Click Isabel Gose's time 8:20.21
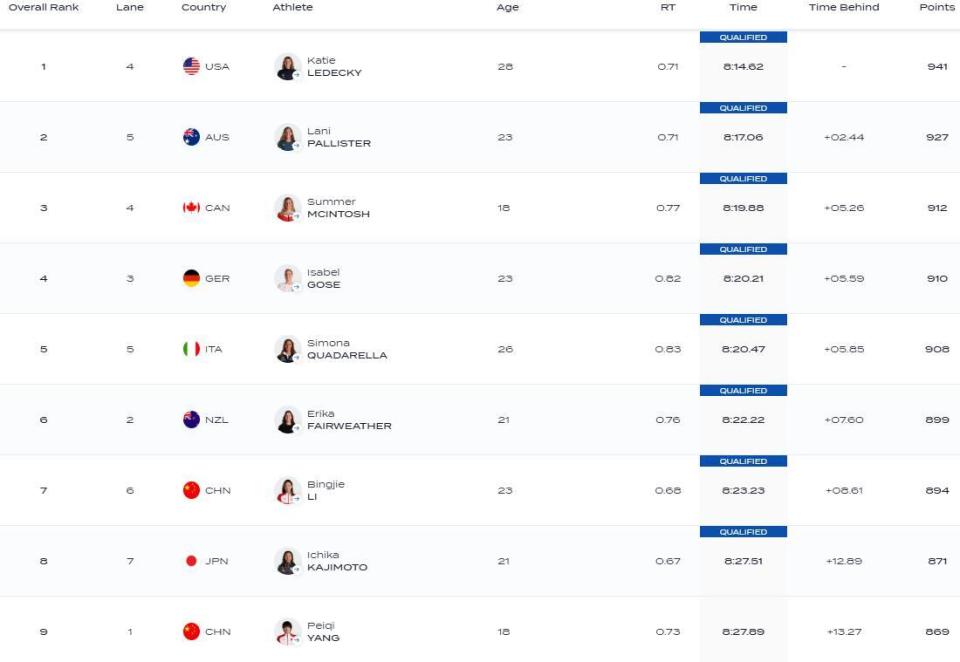 point(743,279)
